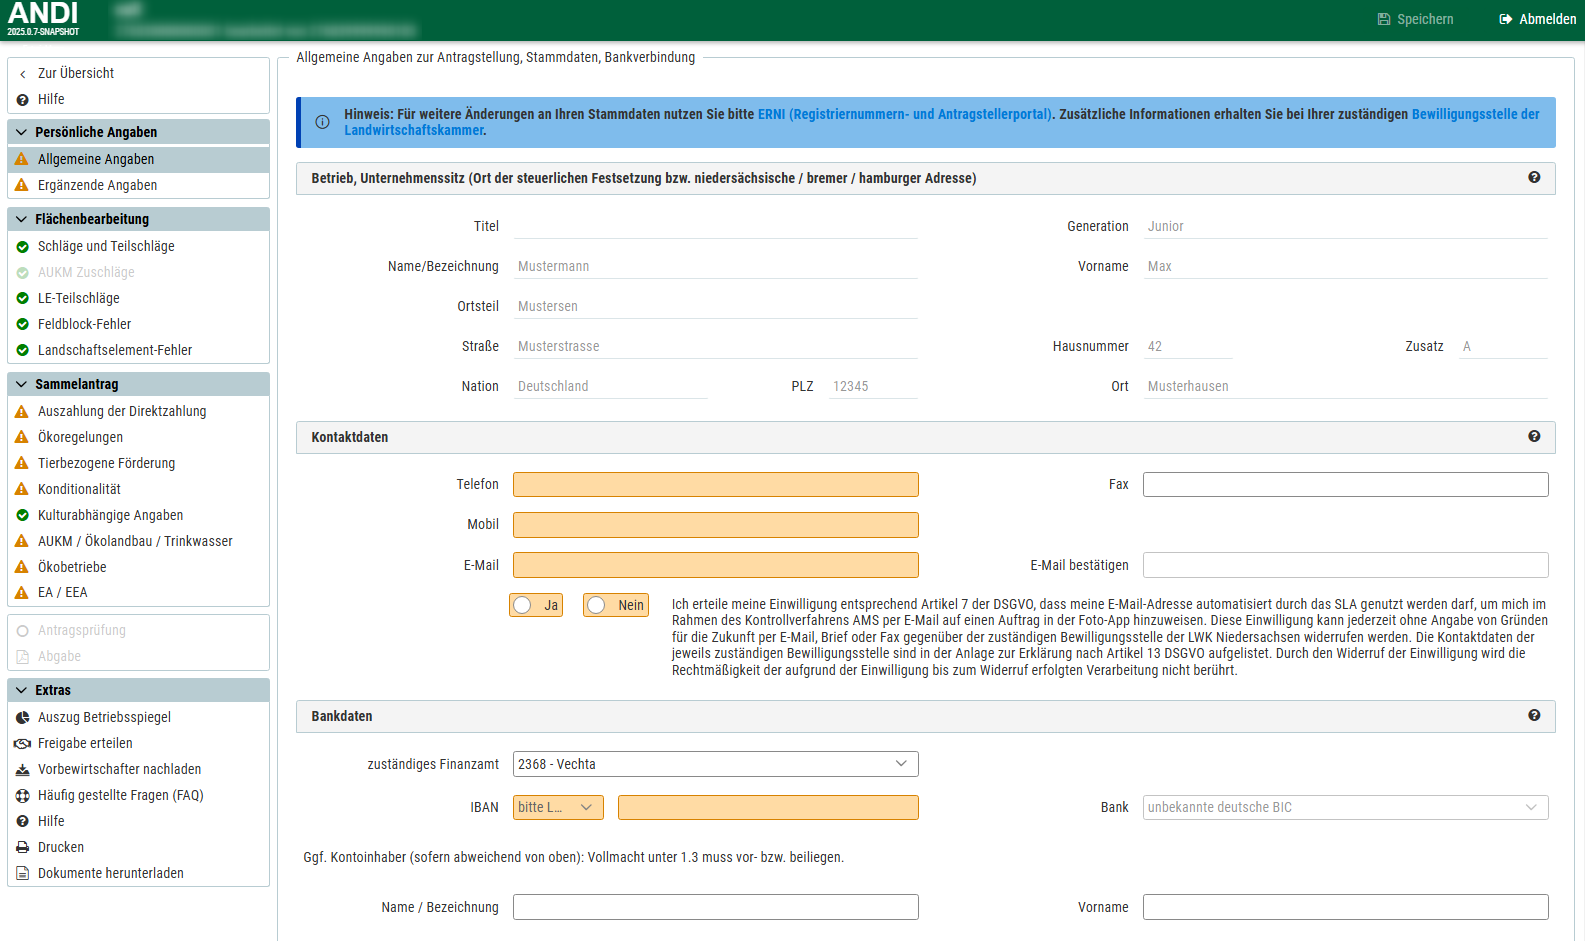Select the Ja consent radio button
The image size is (1585, 941).
tap(523, 605)
